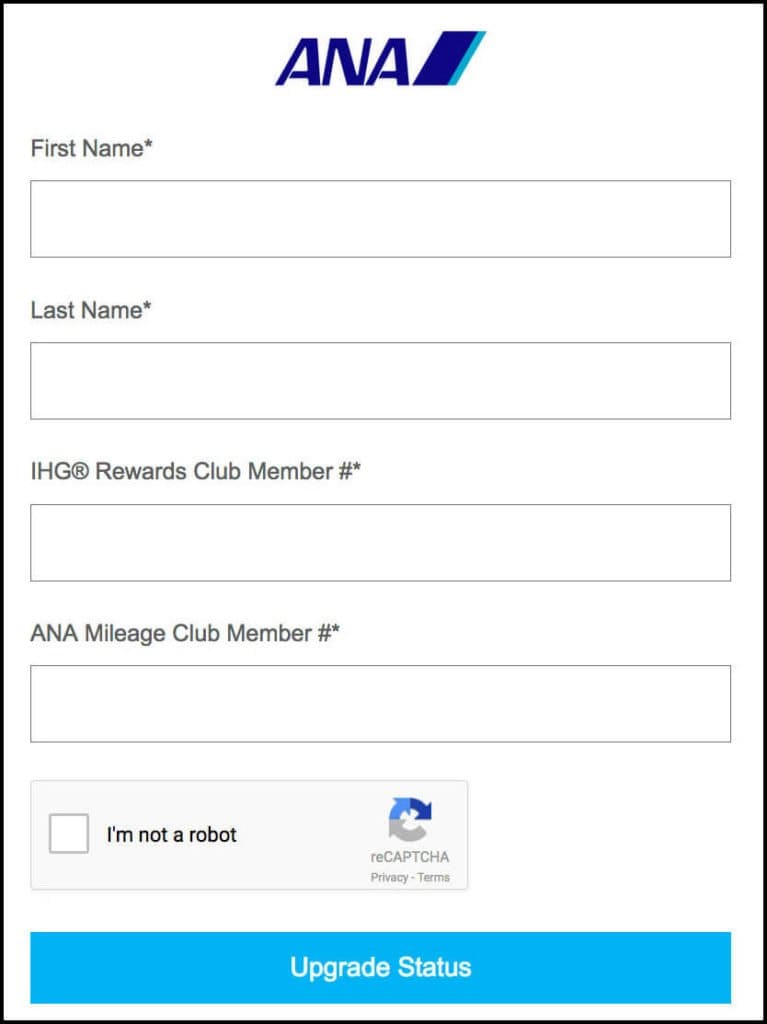The width and height of the screenshot is (767, 1024).
Task: Click the blue stripe emblem beside ANA
Action: click(x=449, y=58)
